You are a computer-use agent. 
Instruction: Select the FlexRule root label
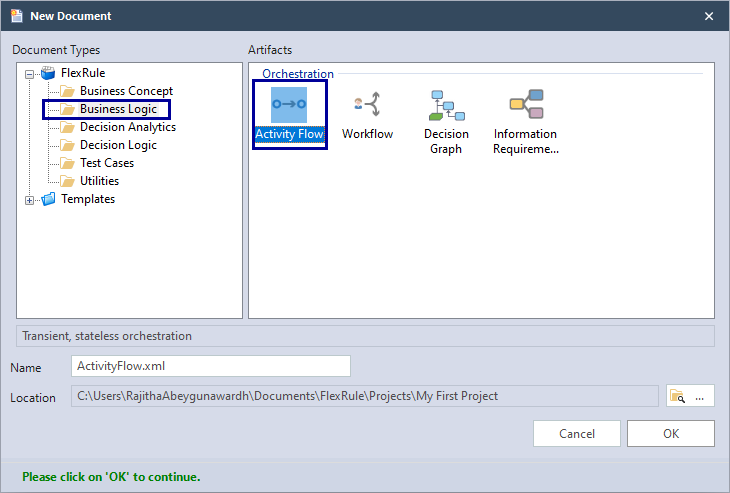[x=83, y=73]
